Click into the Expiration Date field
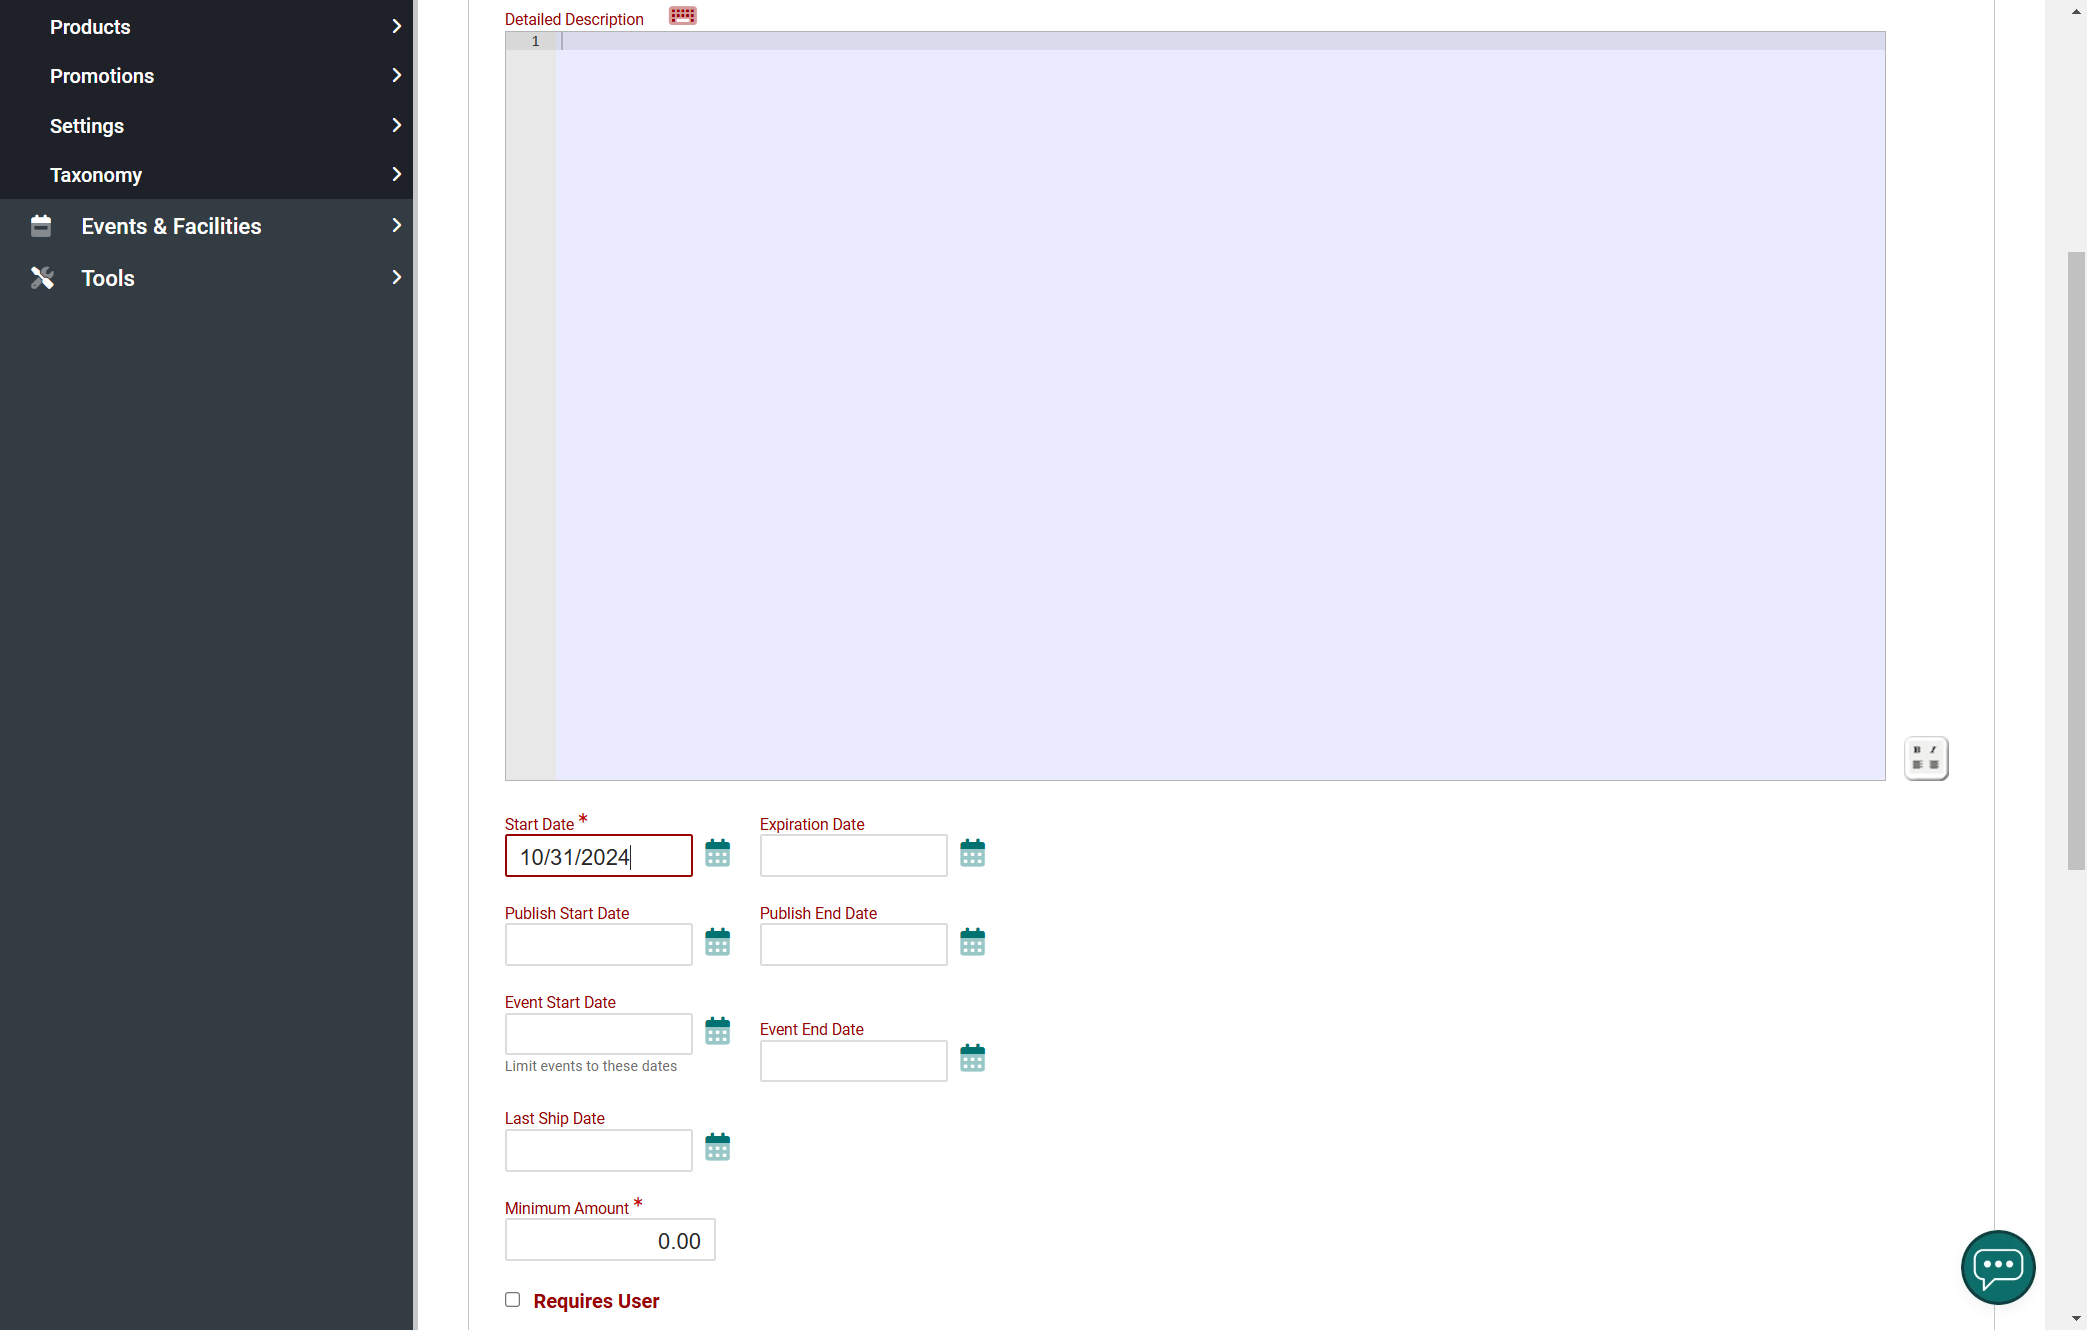The image size is (2087, 1330). 853,856
